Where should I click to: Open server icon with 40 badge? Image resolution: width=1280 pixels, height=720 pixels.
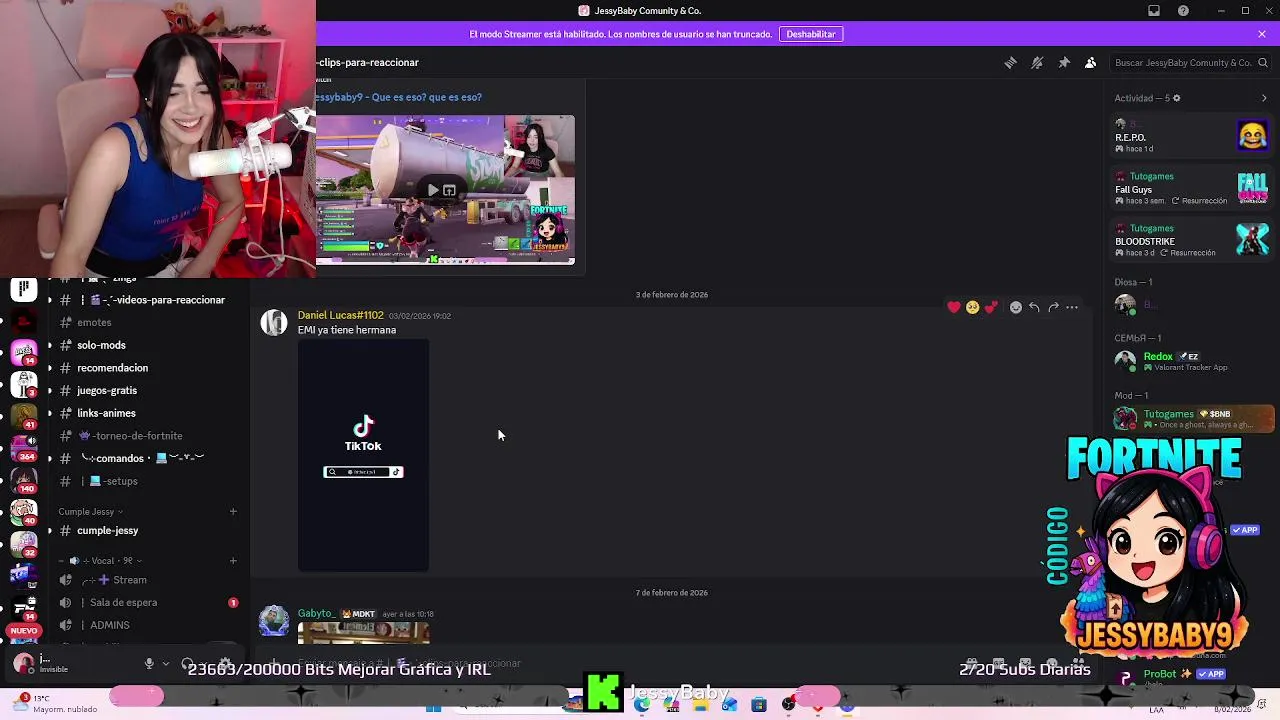[x=24, y=512]
